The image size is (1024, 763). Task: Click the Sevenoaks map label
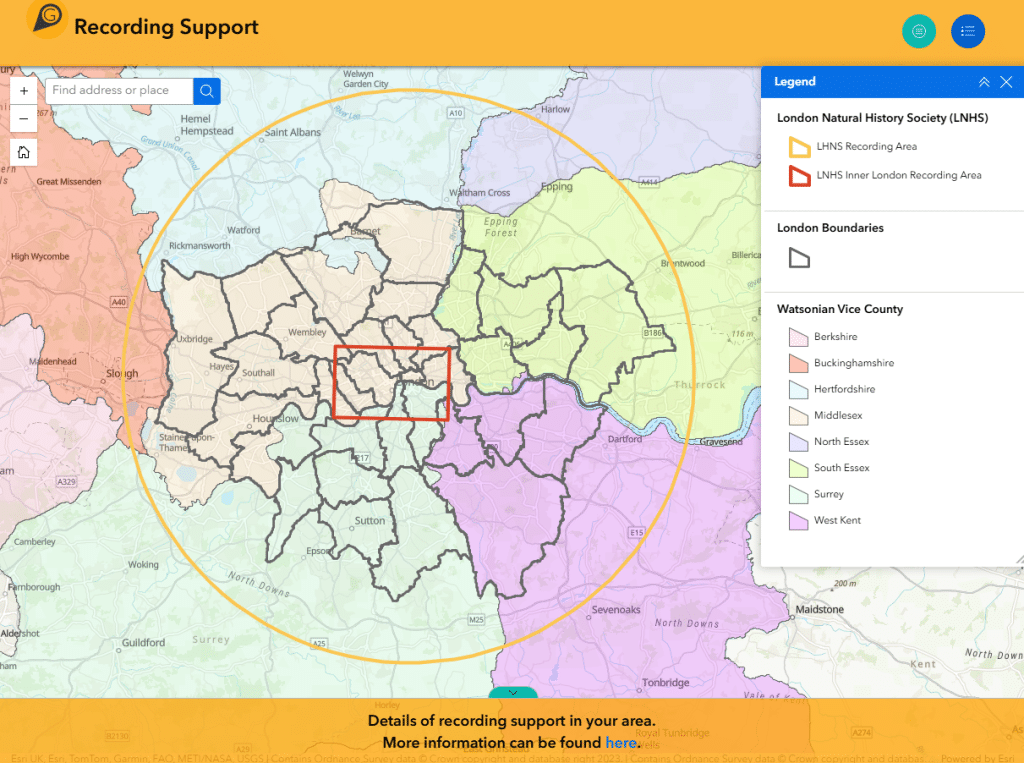(x=616, y=609)
